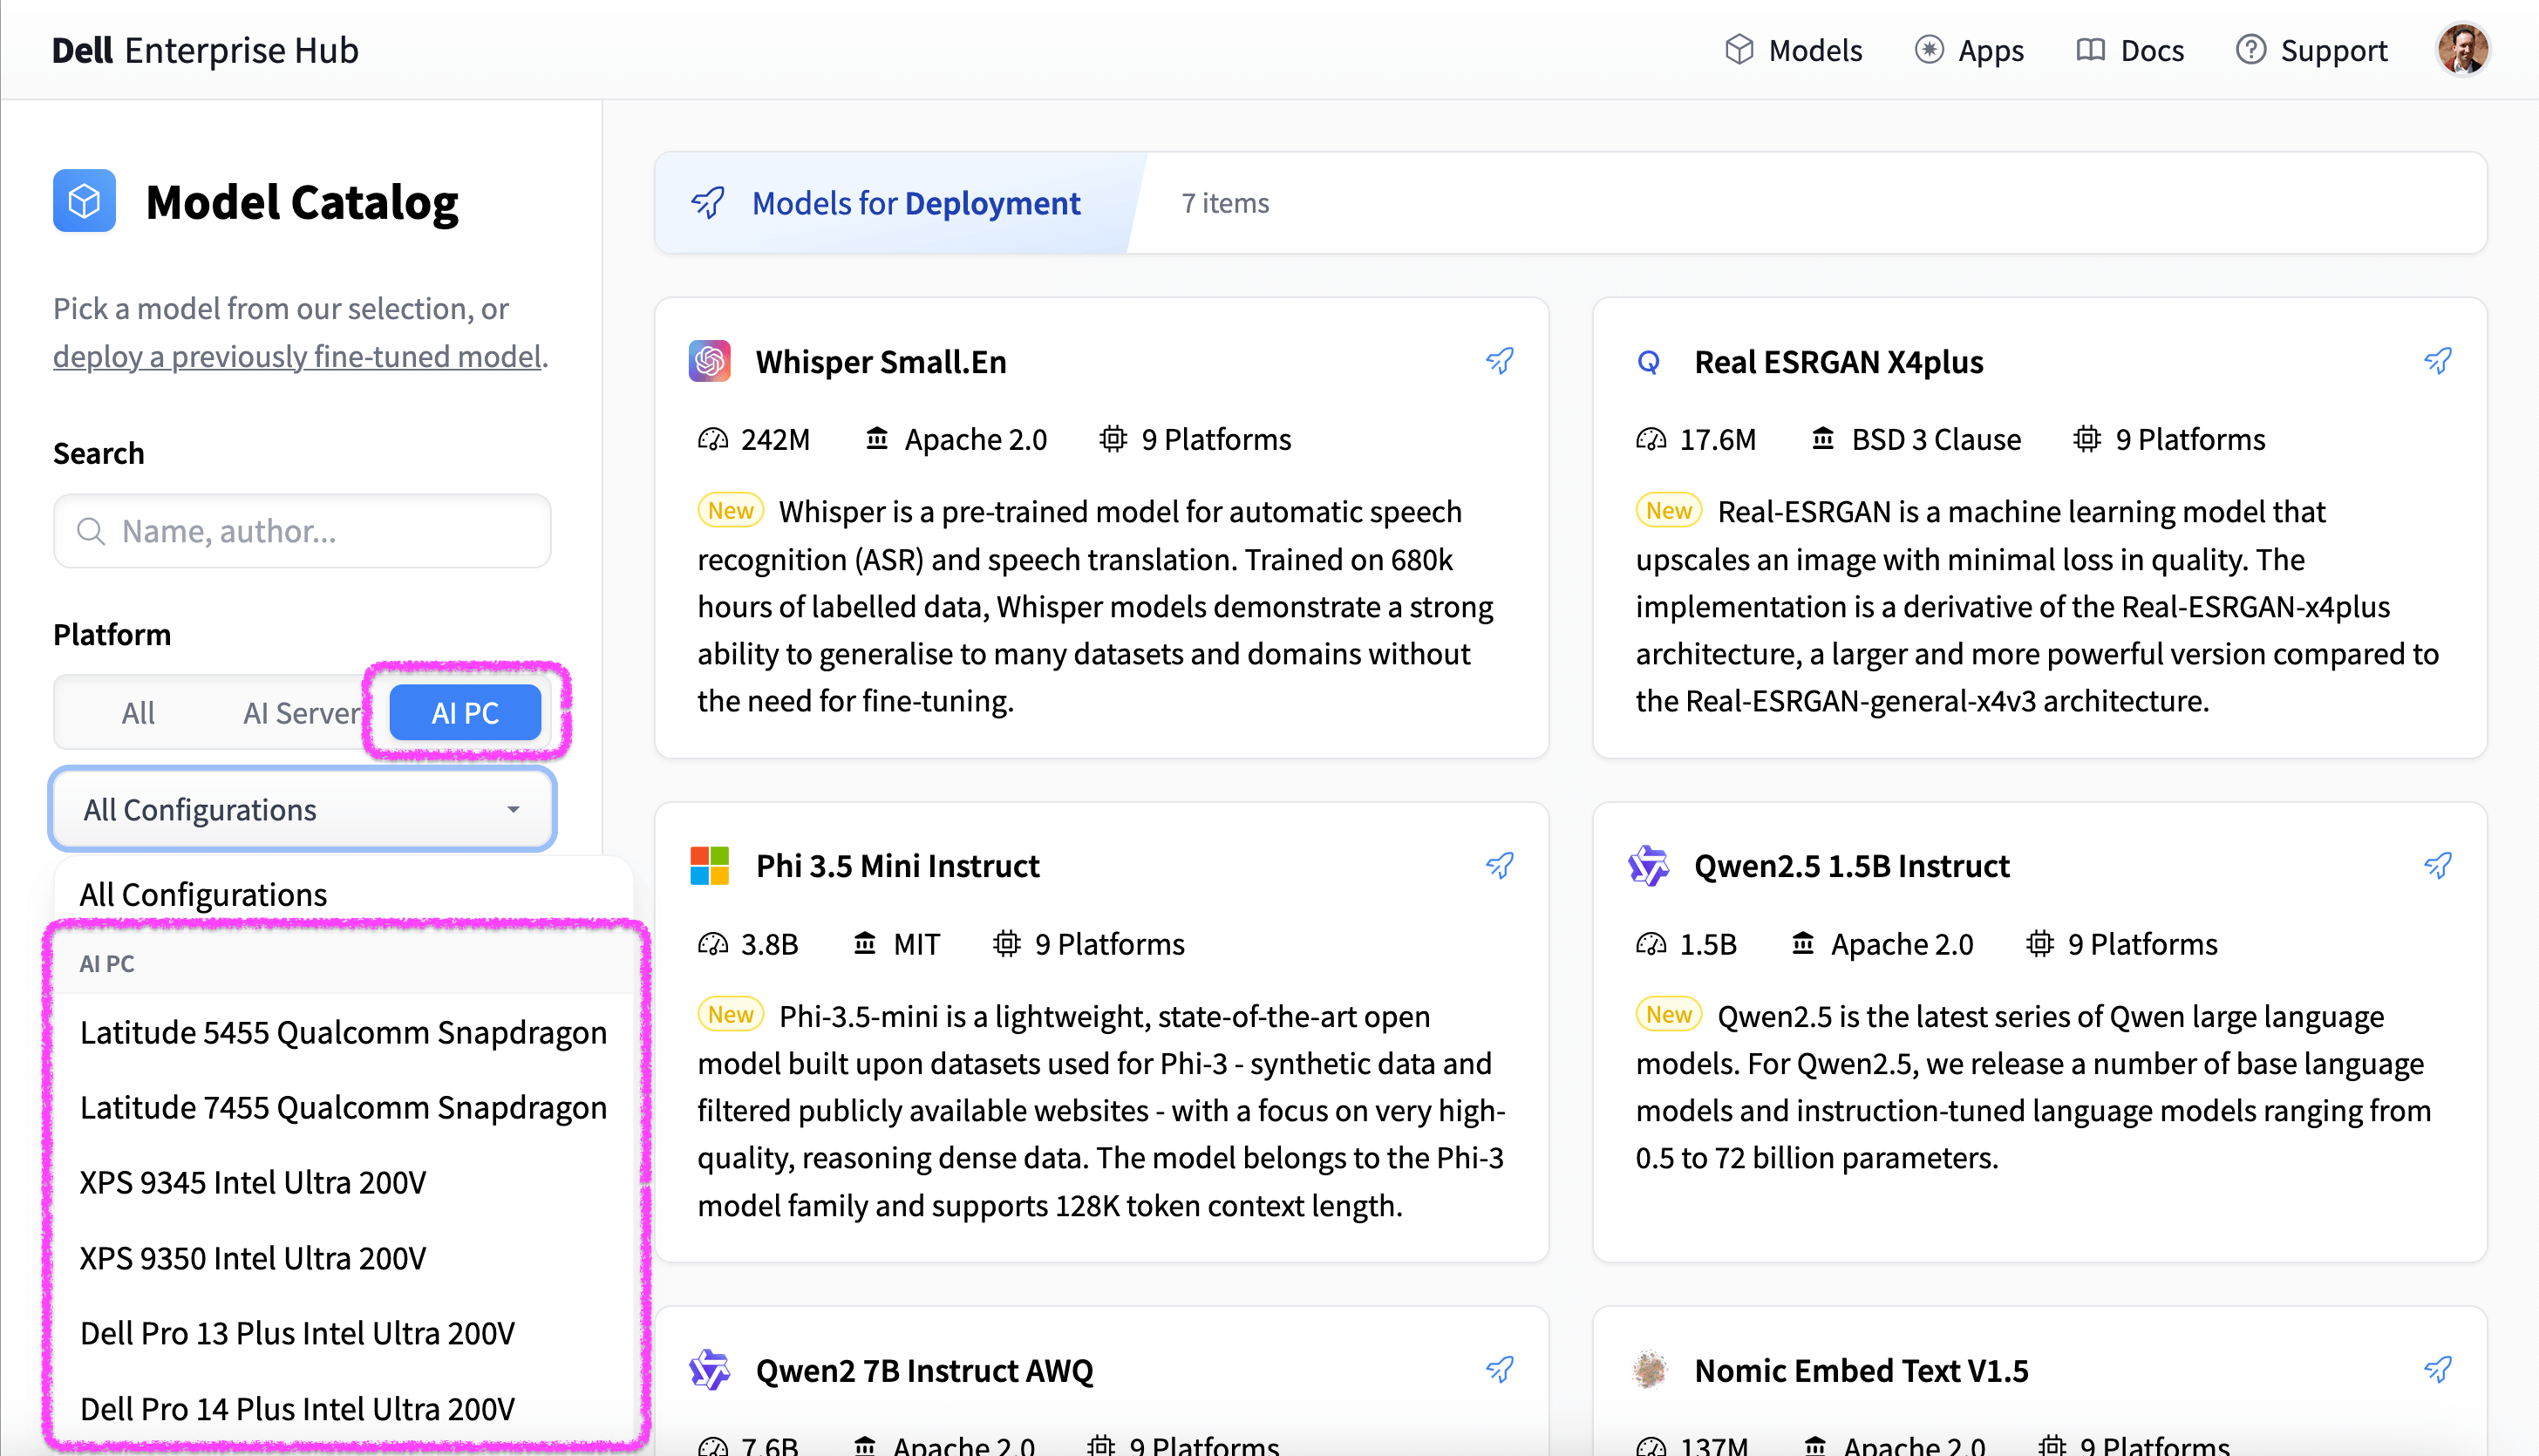Click the "BSD 3 Clause" license text
The height and width of the screenshot is (1456, 2539).
[1936, 439]
